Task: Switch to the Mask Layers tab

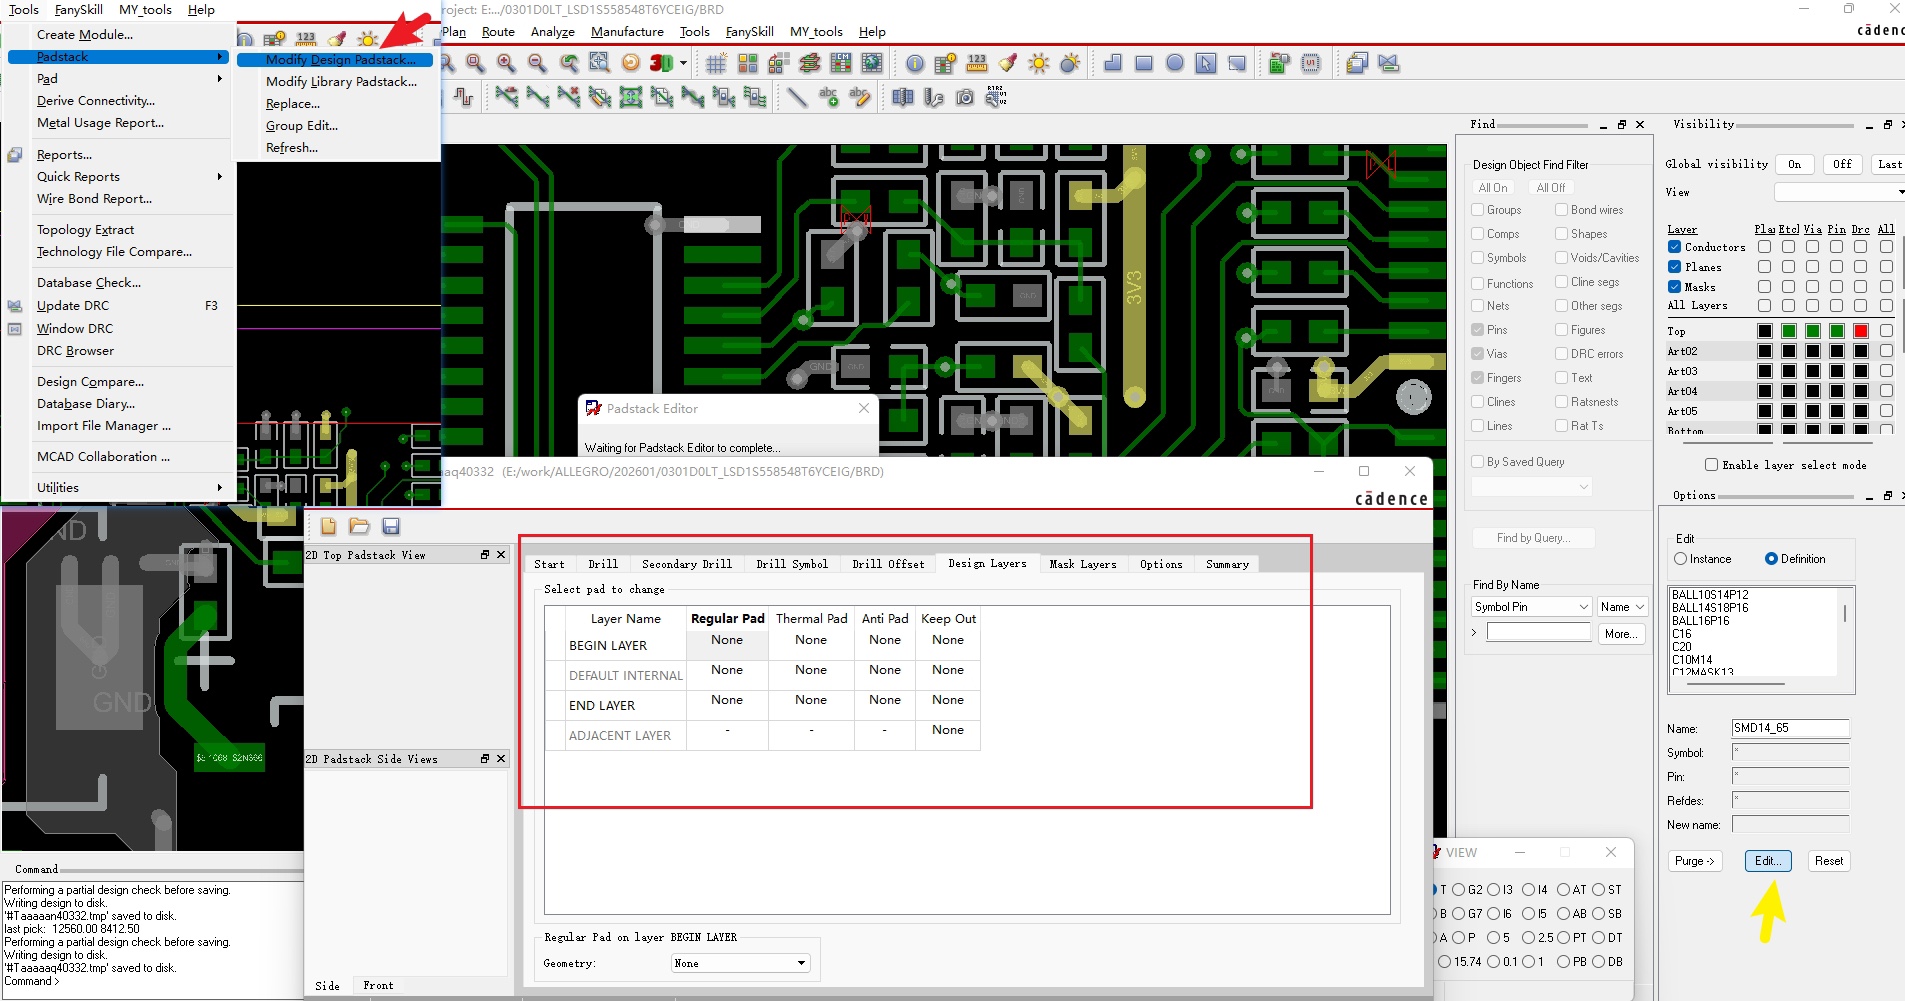Action: click(x=1083, y=564)
